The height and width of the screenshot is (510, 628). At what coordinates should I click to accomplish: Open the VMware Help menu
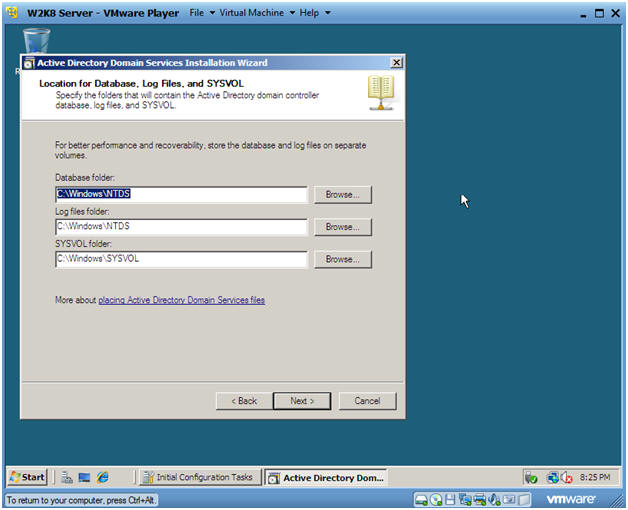pos(309,13)
